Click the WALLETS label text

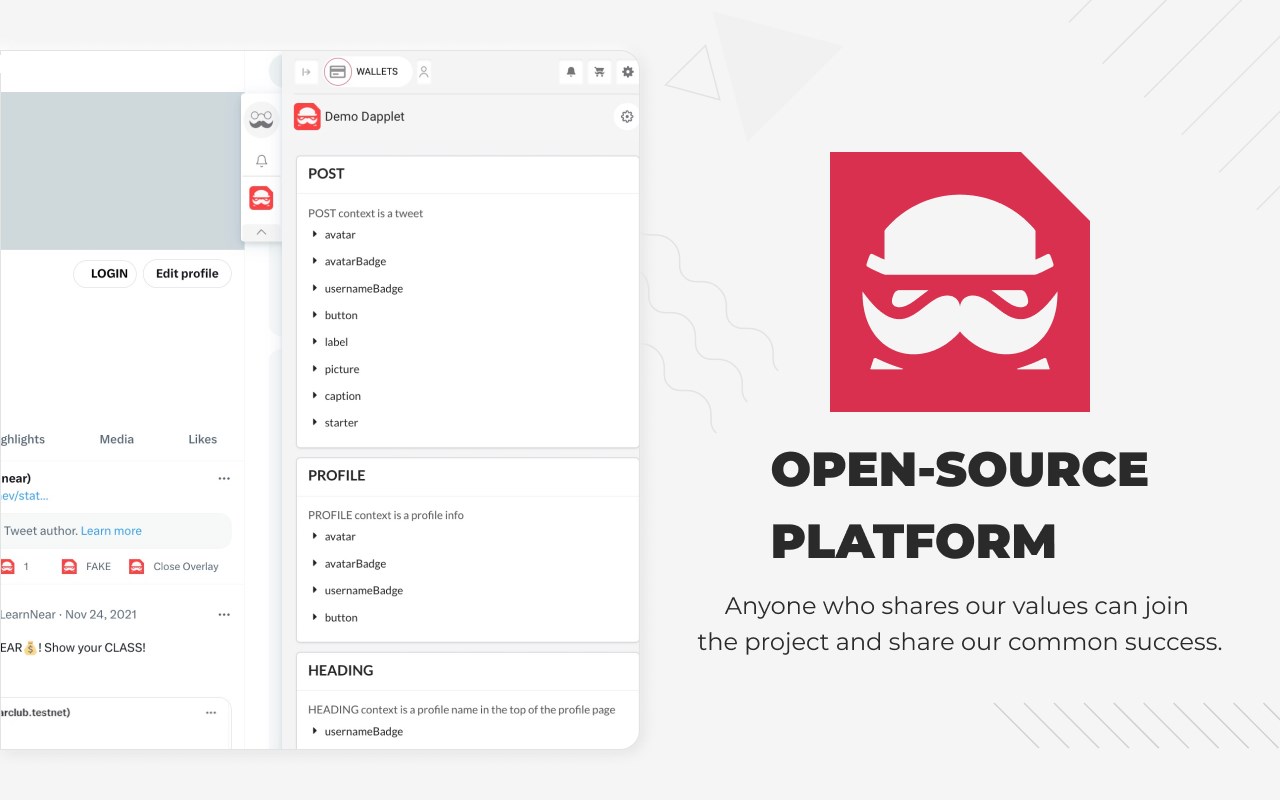point(377,72)
